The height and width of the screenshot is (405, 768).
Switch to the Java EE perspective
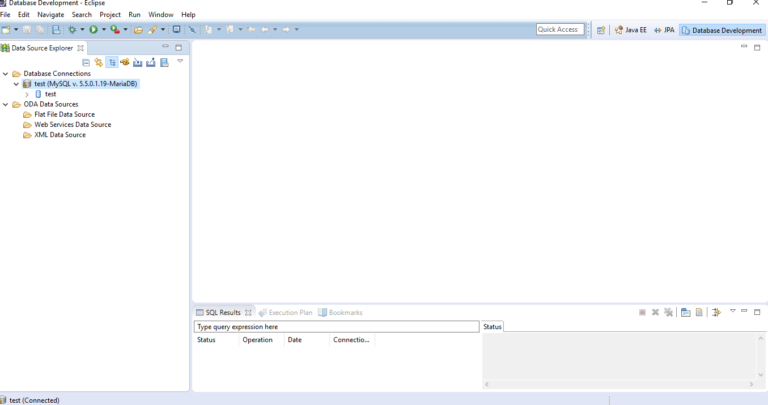[630, 30]
